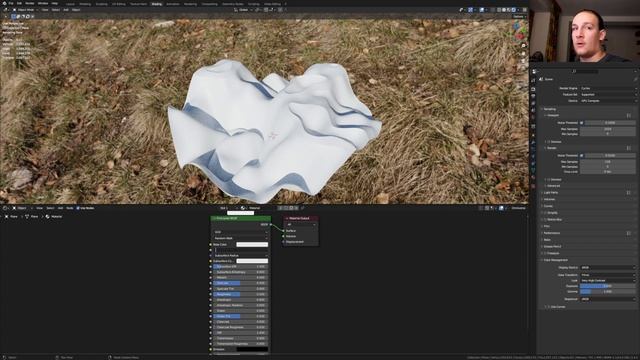Click the Material breadcrumb in node editor
The height and width of the screenshot is (360, 640).
54,217
